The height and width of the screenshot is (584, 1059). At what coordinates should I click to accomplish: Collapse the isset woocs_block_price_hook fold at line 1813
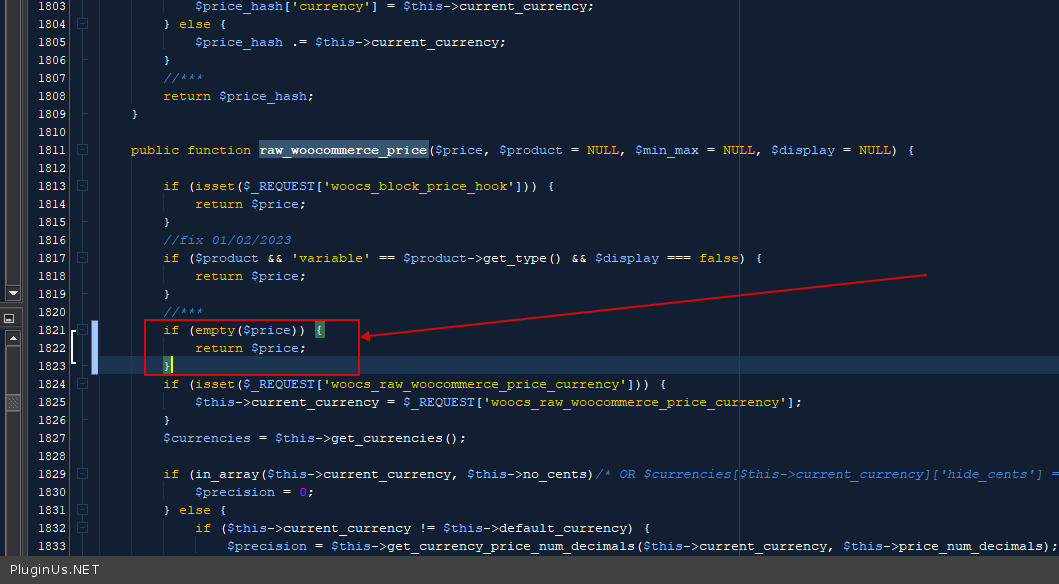[x=83, y=186]
